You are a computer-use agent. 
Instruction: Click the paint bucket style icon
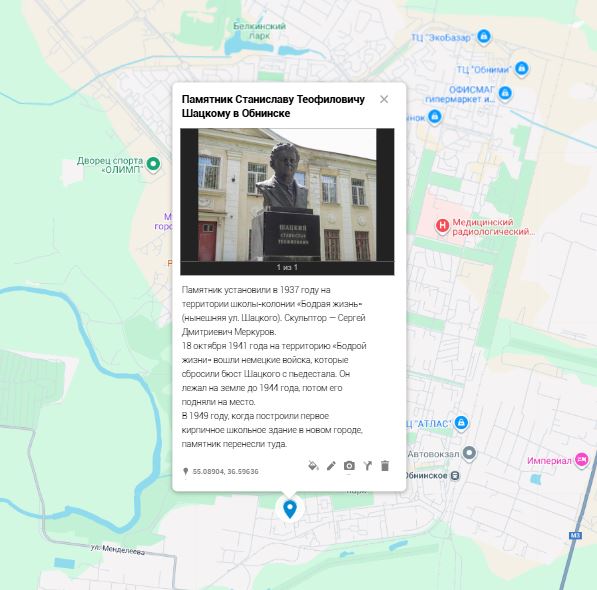click(x=313, y=466)
